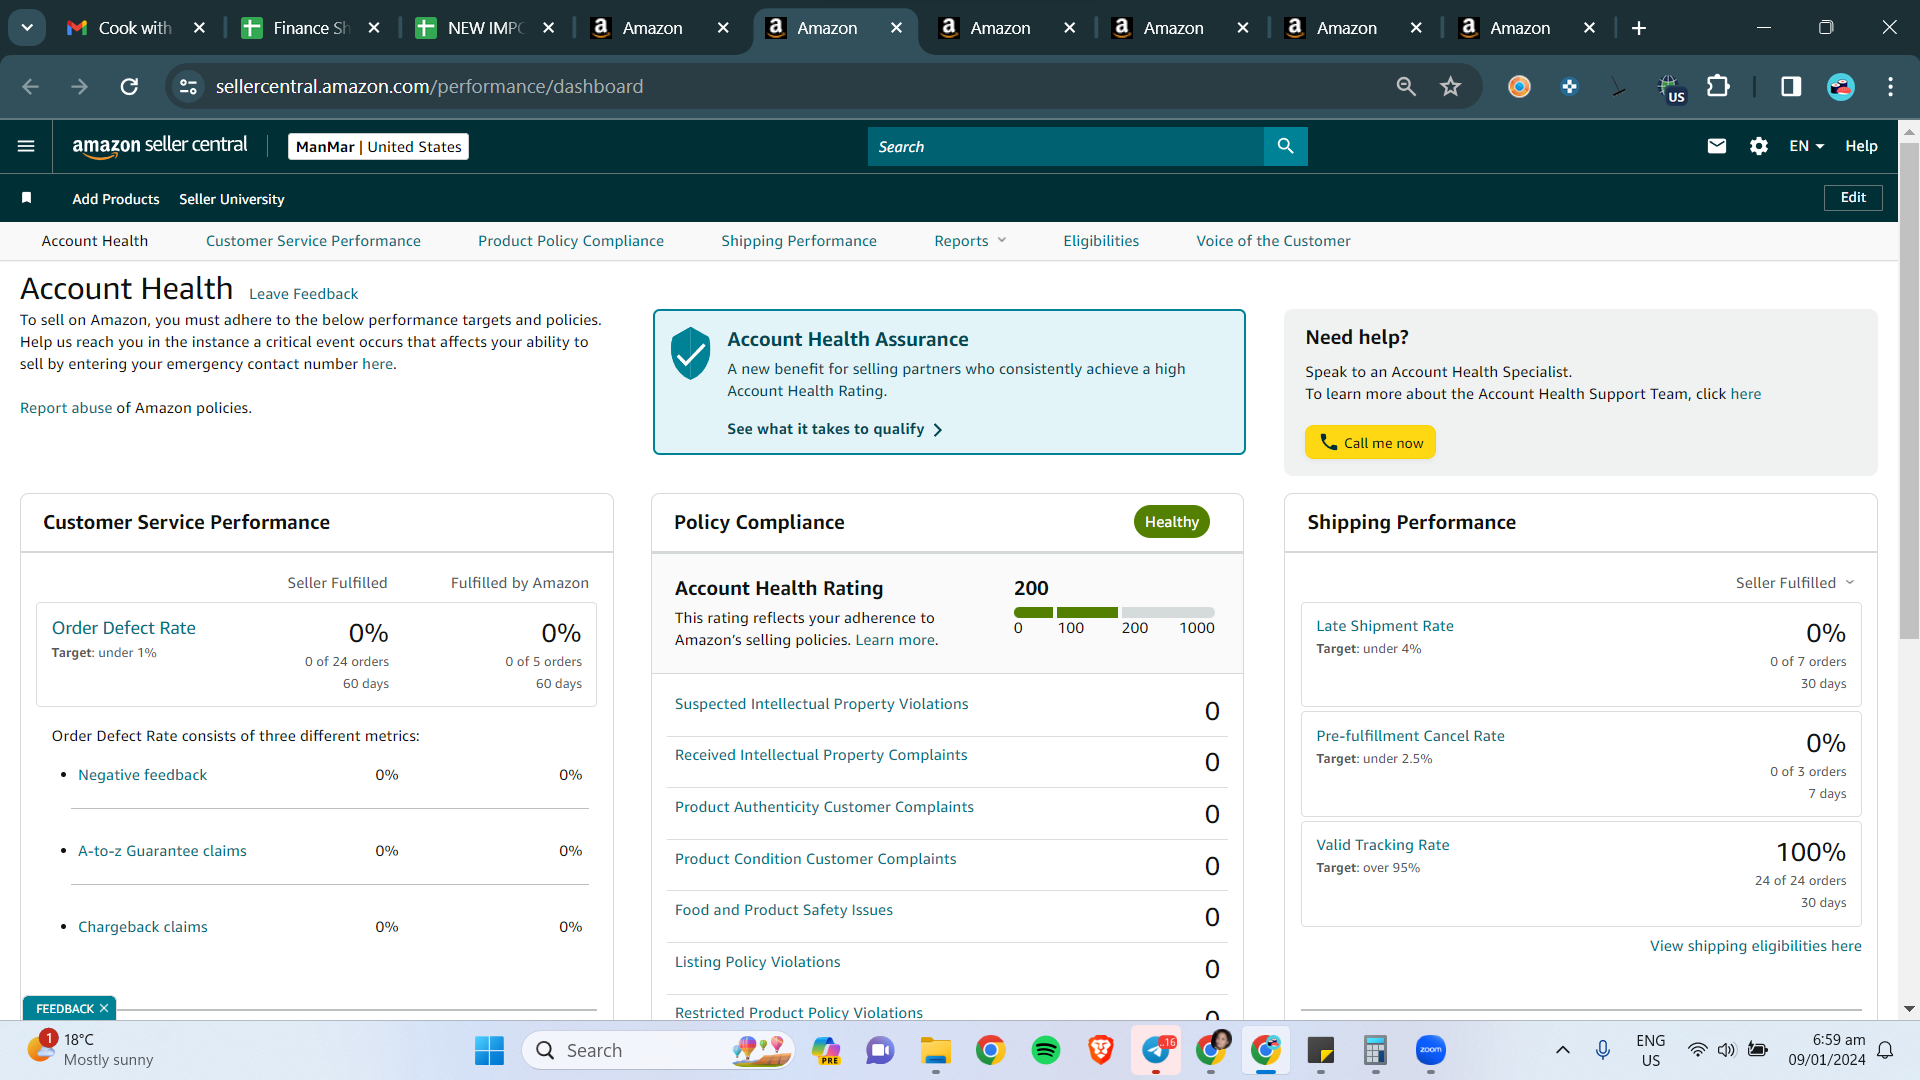
Task: Open the Calculator from the taskbar
Action: 1376,1050
